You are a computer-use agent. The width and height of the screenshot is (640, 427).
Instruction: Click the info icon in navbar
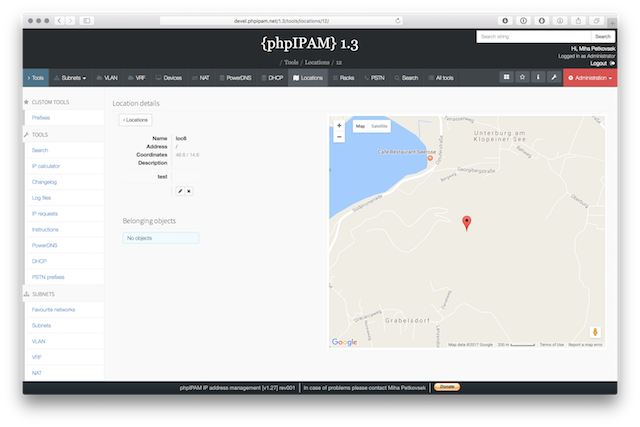click(537, 77)
